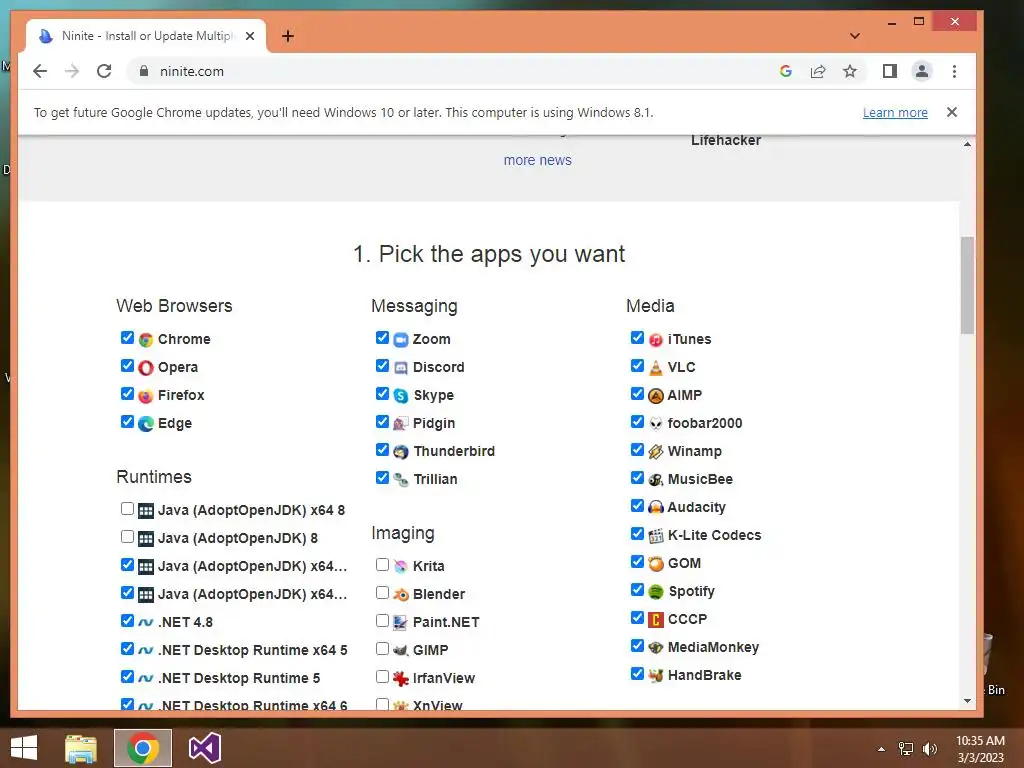The image size is (1024, 768).
Task: Uncheck the Pidgin checkbox
Action: click(383, 422)
